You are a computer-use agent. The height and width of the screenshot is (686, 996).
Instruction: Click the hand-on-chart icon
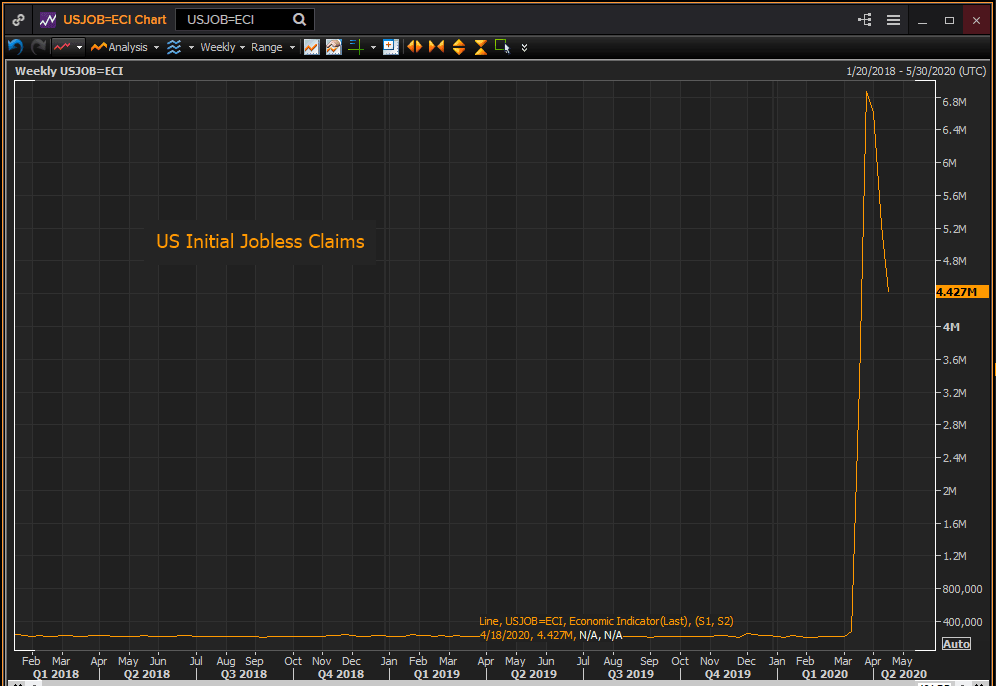coord(333,47)
